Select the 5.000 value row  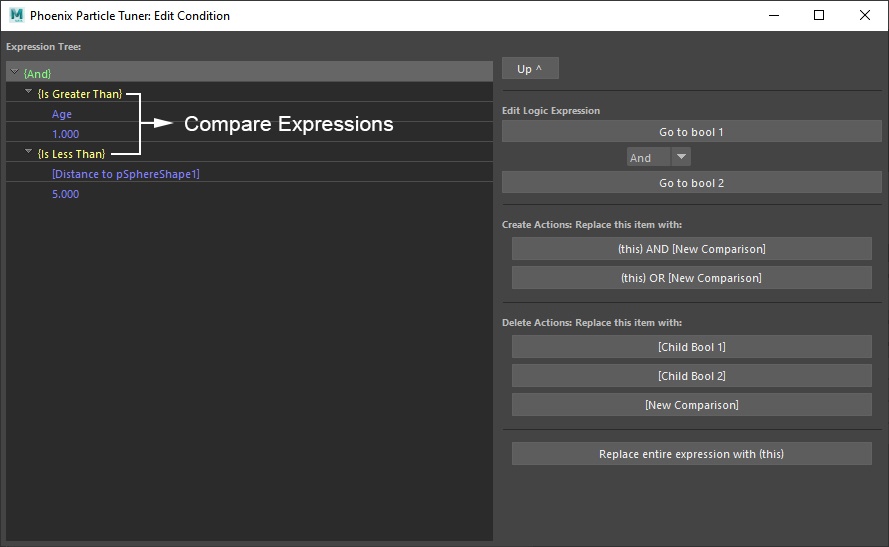[249, 192]
